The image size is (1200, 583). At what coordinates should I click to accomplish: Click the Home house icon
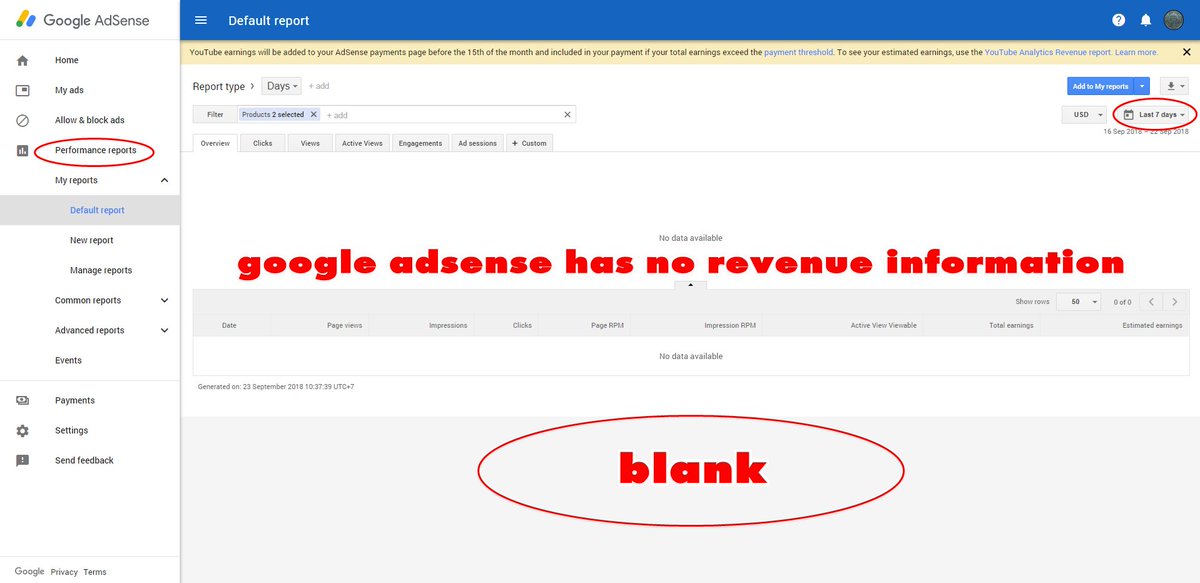coord(22,60)
